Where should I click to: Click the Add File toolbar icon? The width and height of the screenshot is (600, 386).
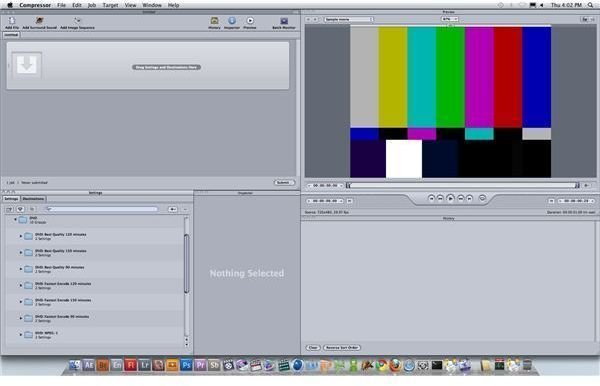pyautogui.click(x=12, y=21)
